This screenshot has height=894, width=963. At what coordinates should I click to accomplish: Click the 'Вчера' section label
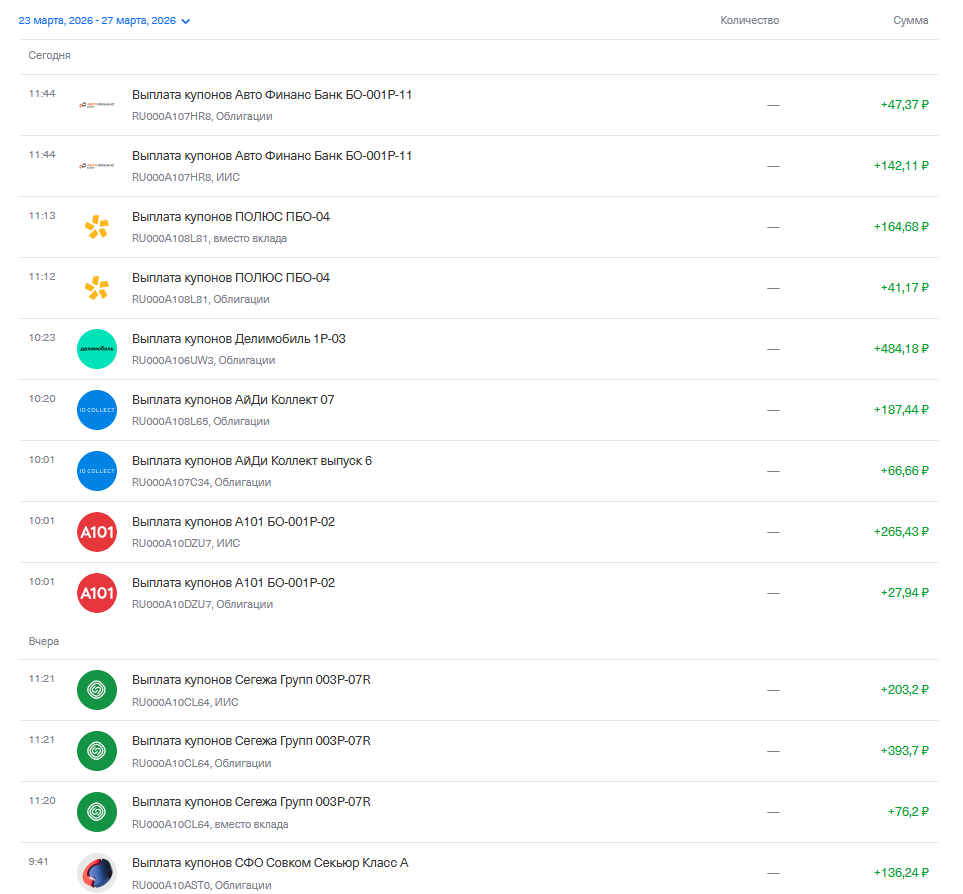(44, 641)
